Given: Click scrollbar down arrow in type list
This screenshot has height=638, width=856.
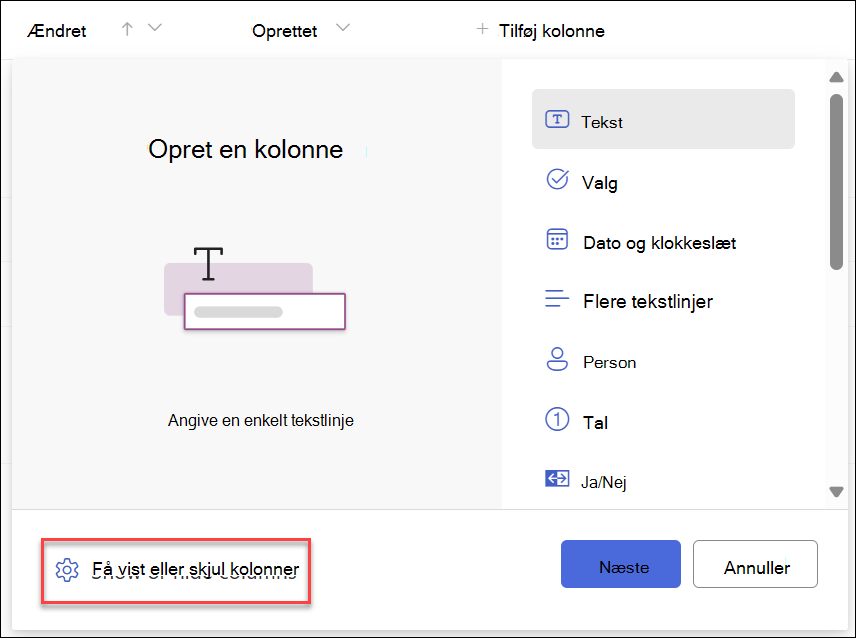Looking at the screenshot, I should (836, 491).
